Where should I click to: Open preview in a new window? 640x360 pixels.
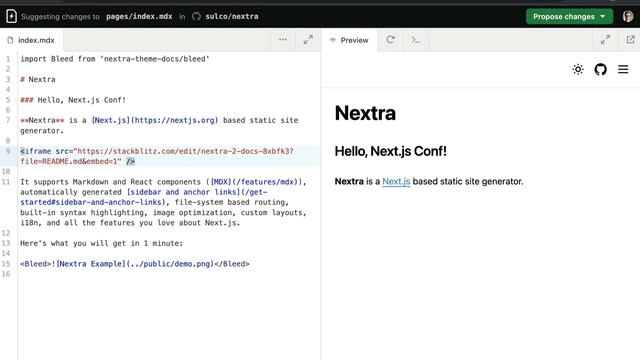tap(631, 40)
